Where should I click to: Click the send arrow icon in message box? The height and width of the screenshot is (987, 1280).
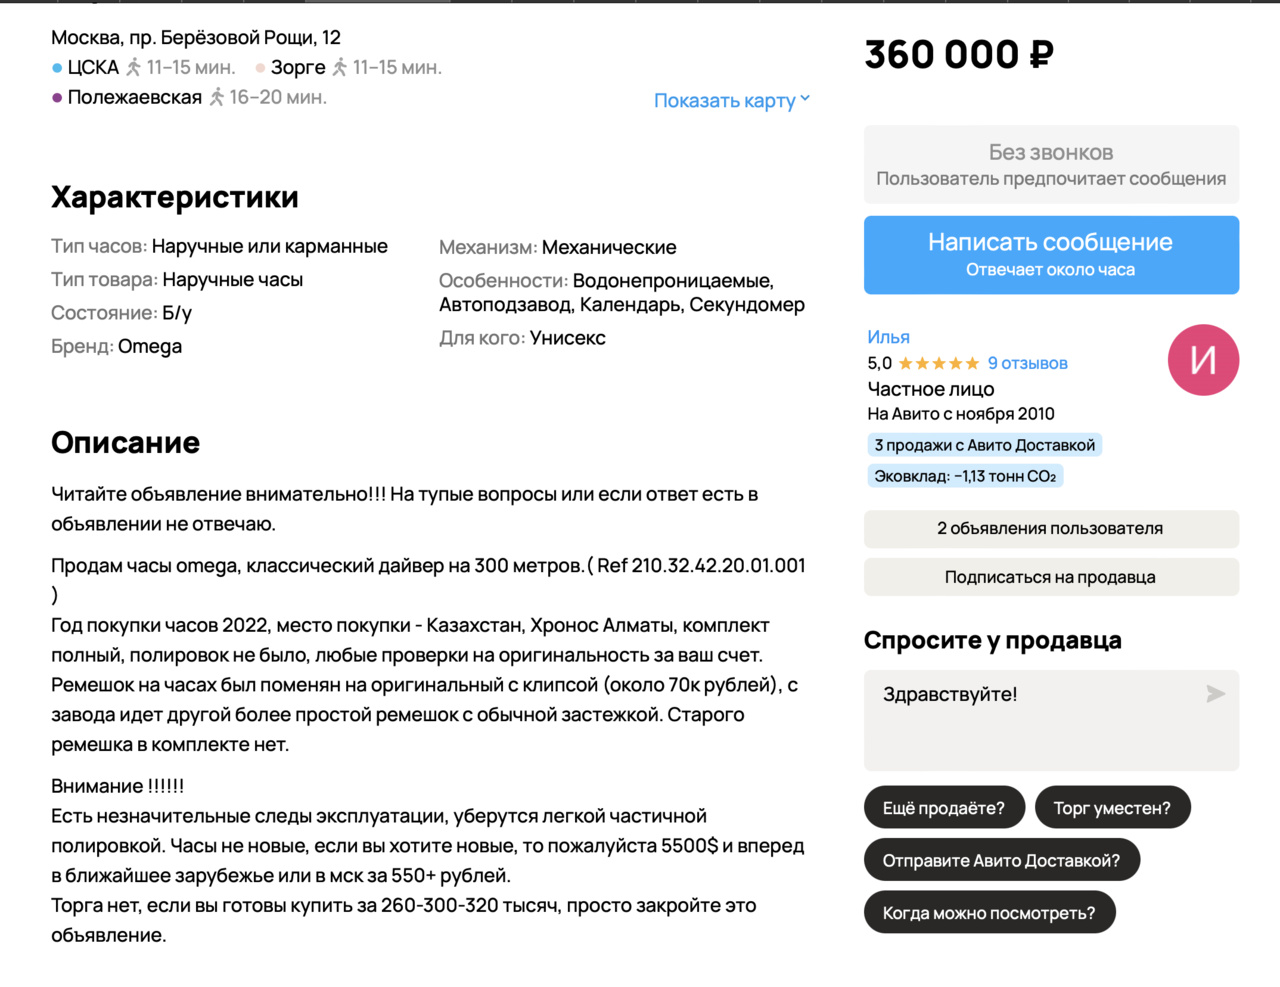pos(1215,694)
